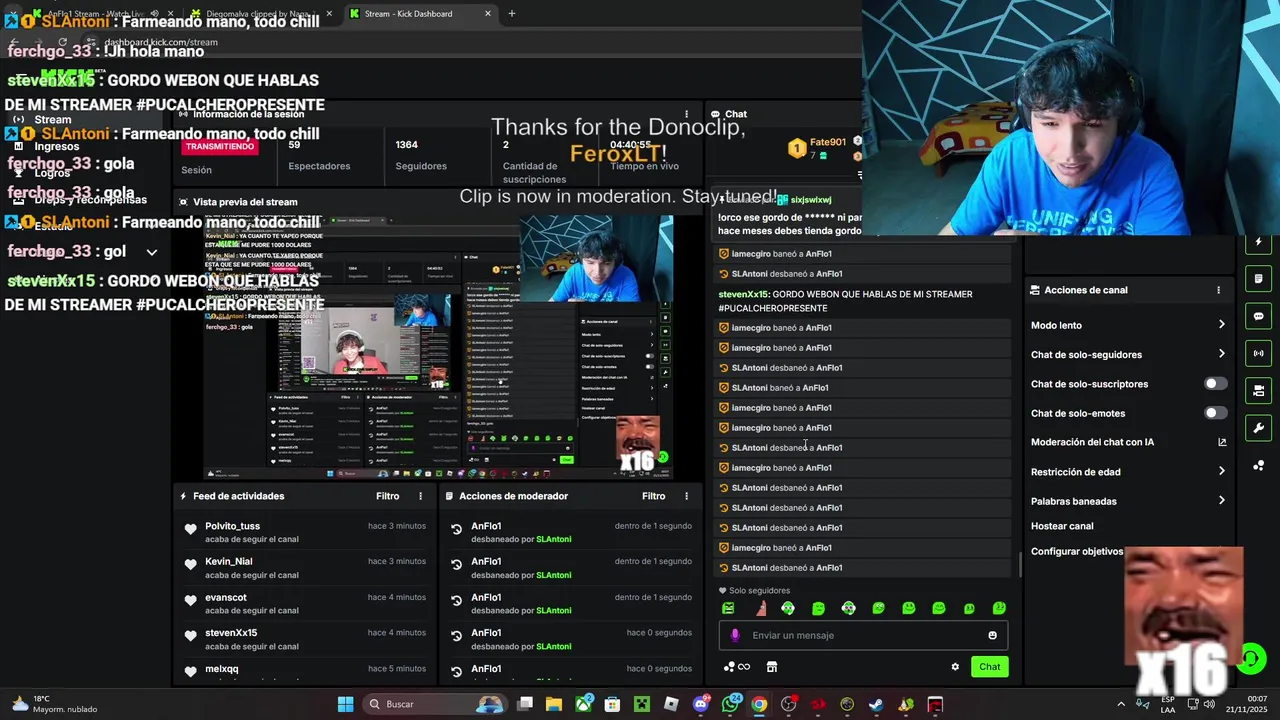Pick the Patrick star emote
This screenshot has height=720, width=1280.
pos(759,608)
